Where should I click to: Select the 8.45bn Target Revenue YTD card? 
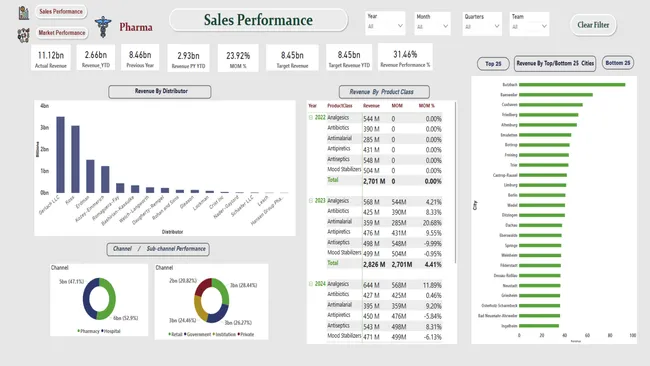coord(349,58)
